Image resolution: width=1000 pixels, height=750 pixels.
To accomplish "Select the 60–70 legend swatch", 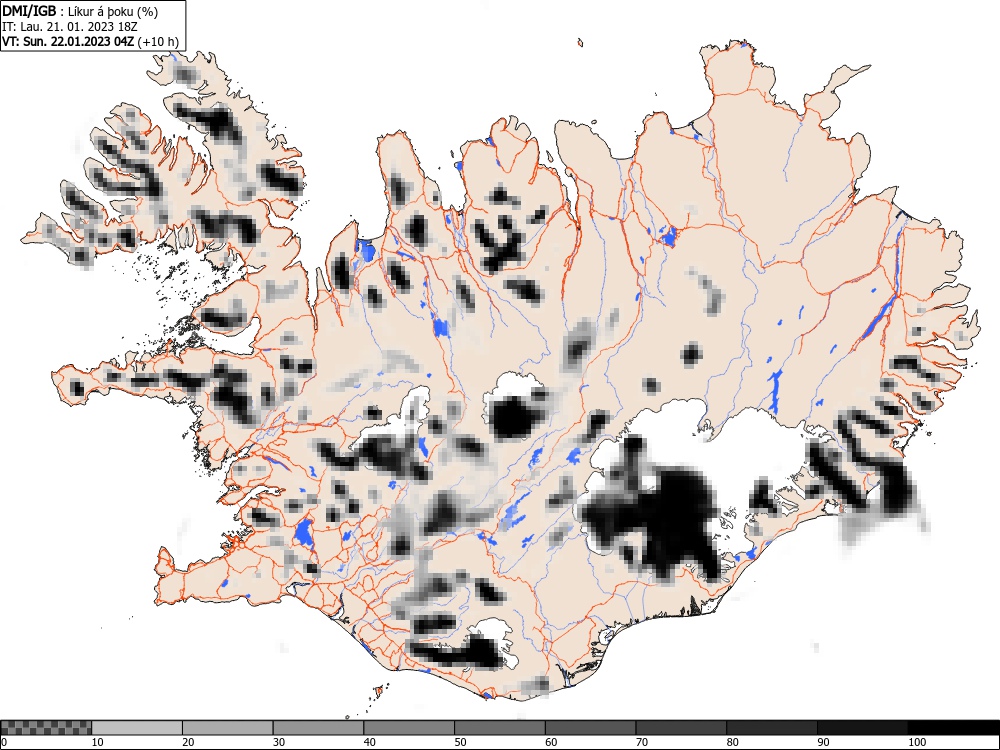I will [590, 728].
